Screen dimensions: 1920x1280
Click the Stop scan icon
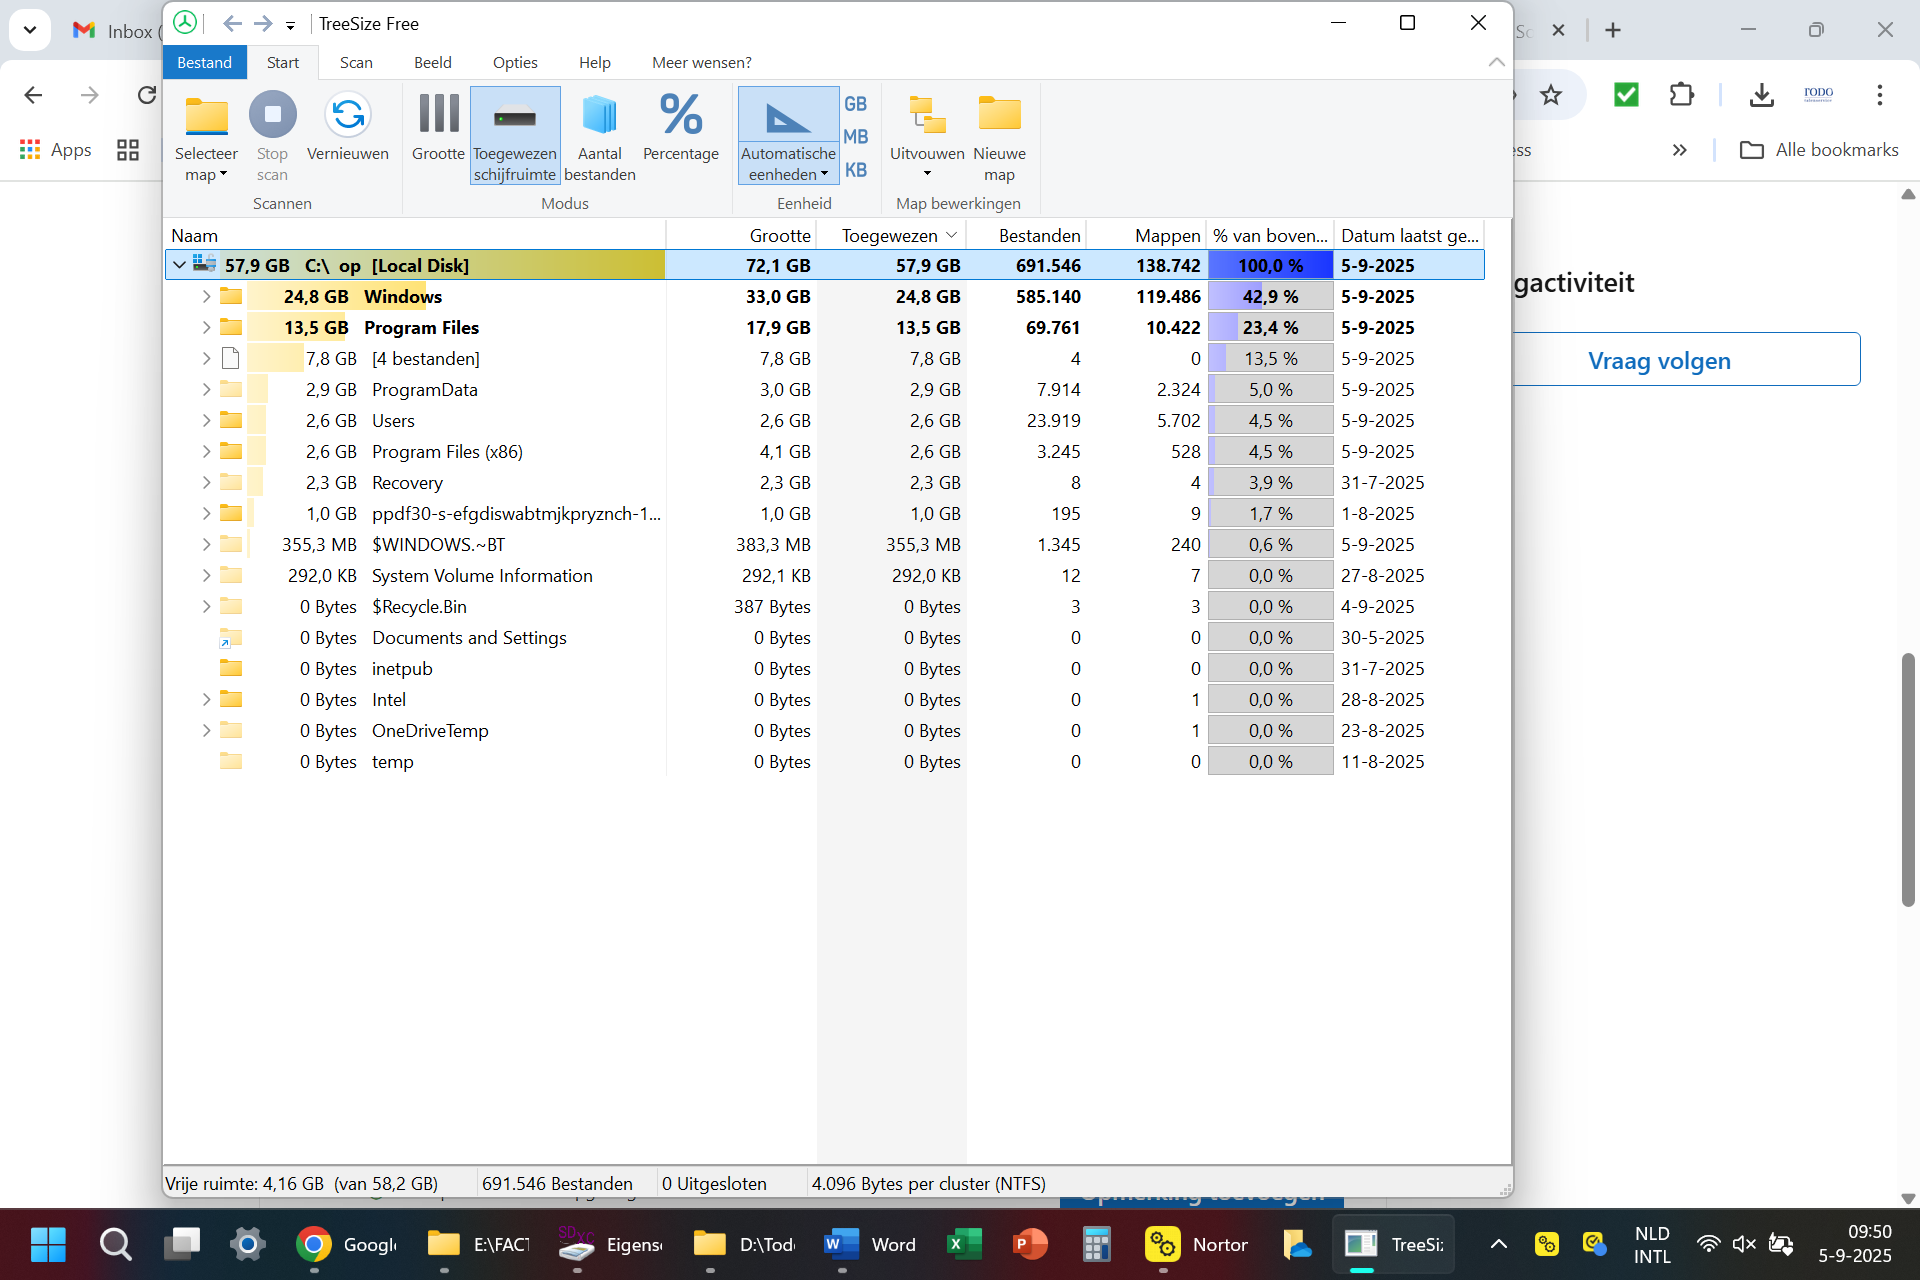tap(272, 116)
